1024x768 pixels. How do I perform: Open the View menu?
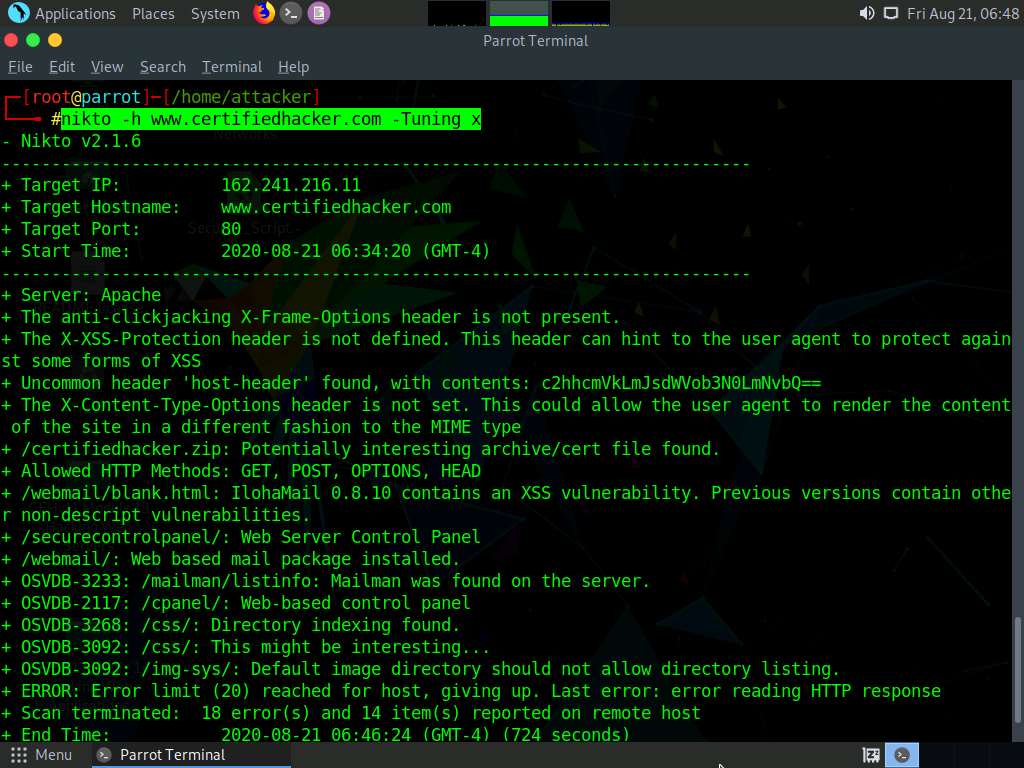pyautogui.click(x=107, y=67)
